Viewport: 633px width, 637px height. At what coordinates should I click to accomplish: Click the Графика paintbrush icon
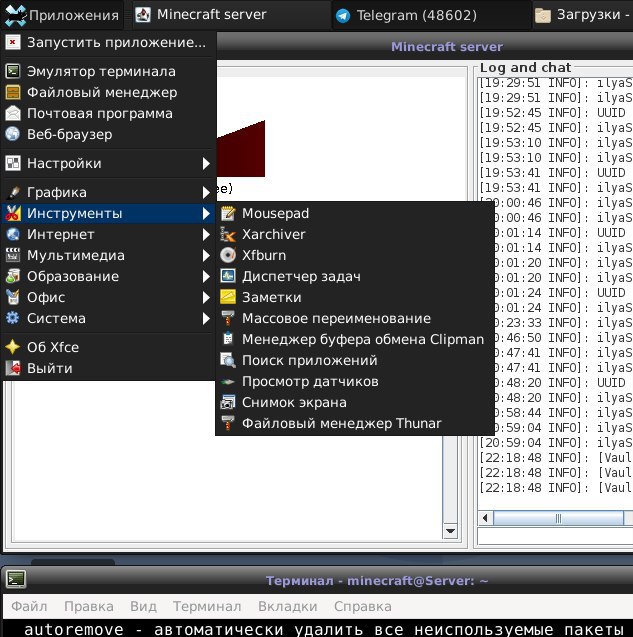pyautogui.click(x=13, y=192)
